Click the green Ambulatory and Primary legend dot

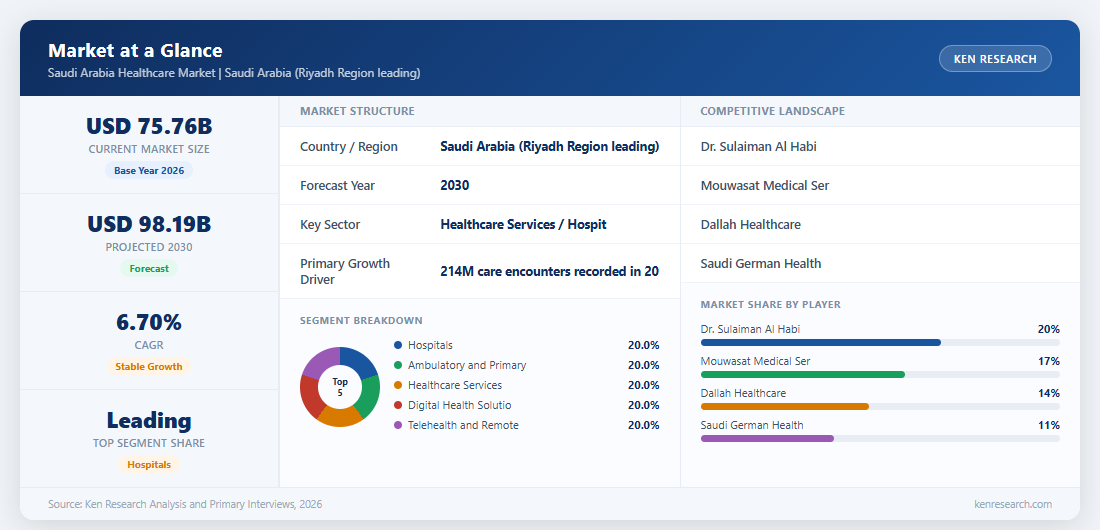(398, 365)
